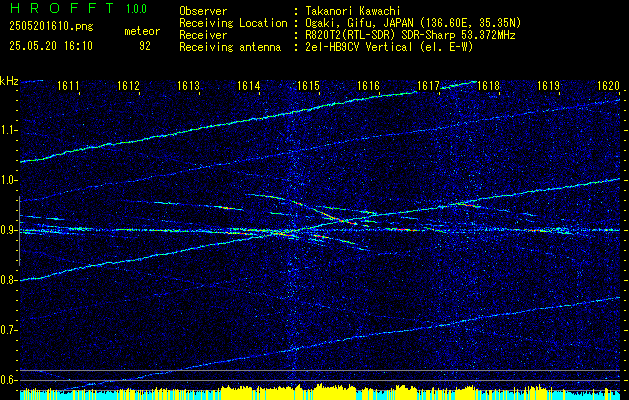Click the gray vertical frequency range bar
This screenshot has height=400, width=629.
19,231
